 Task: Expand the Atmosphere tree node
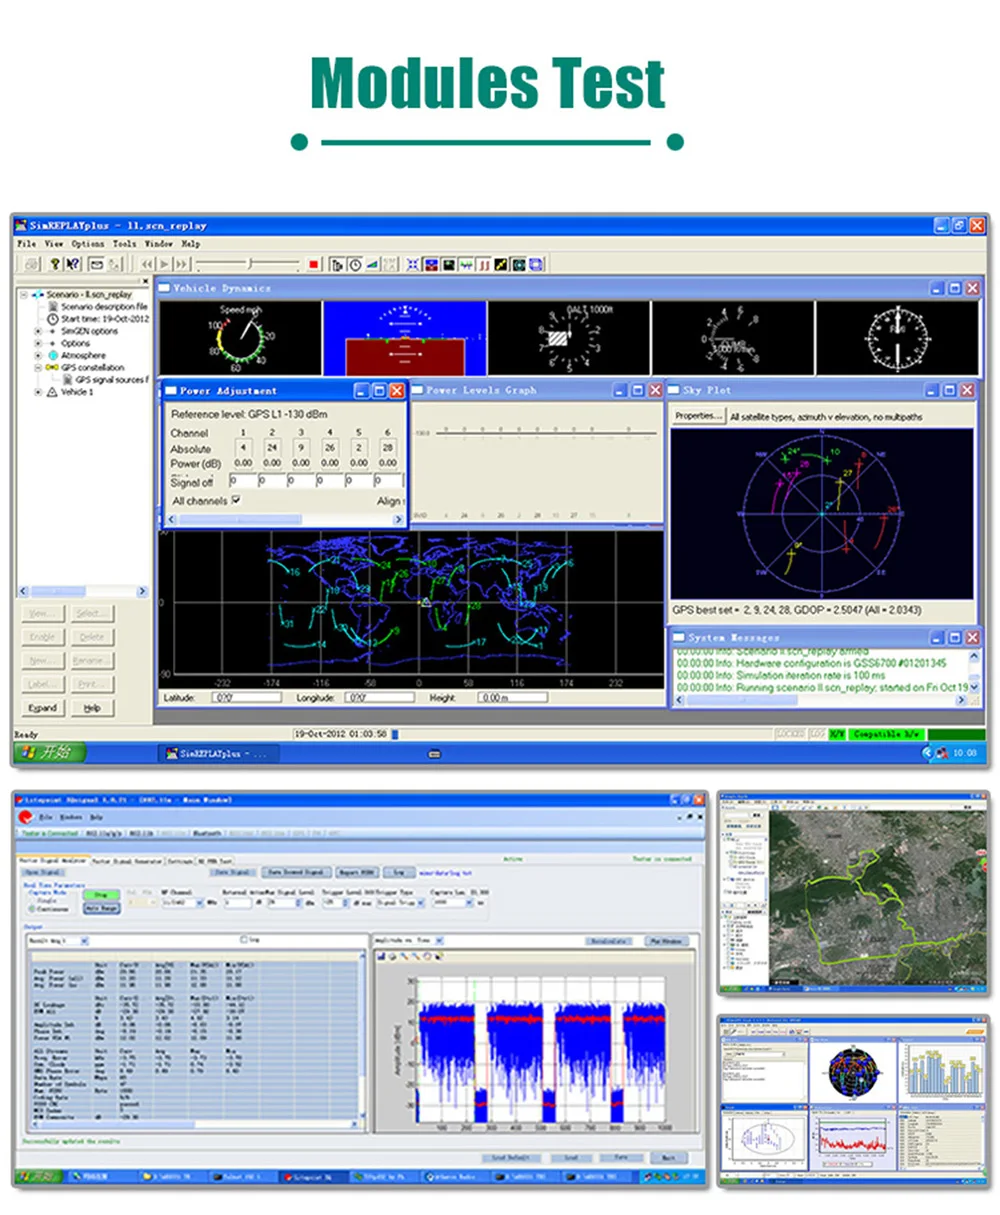[x=39, y=356]
